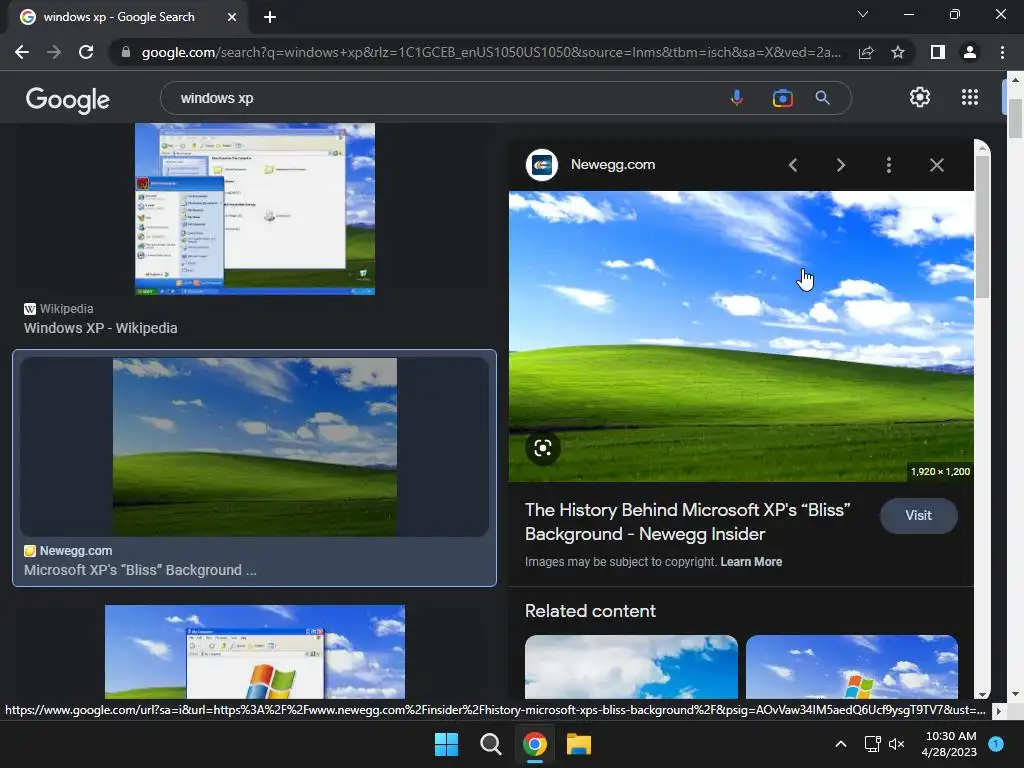Open Google quick settings gear

(920, 97)
